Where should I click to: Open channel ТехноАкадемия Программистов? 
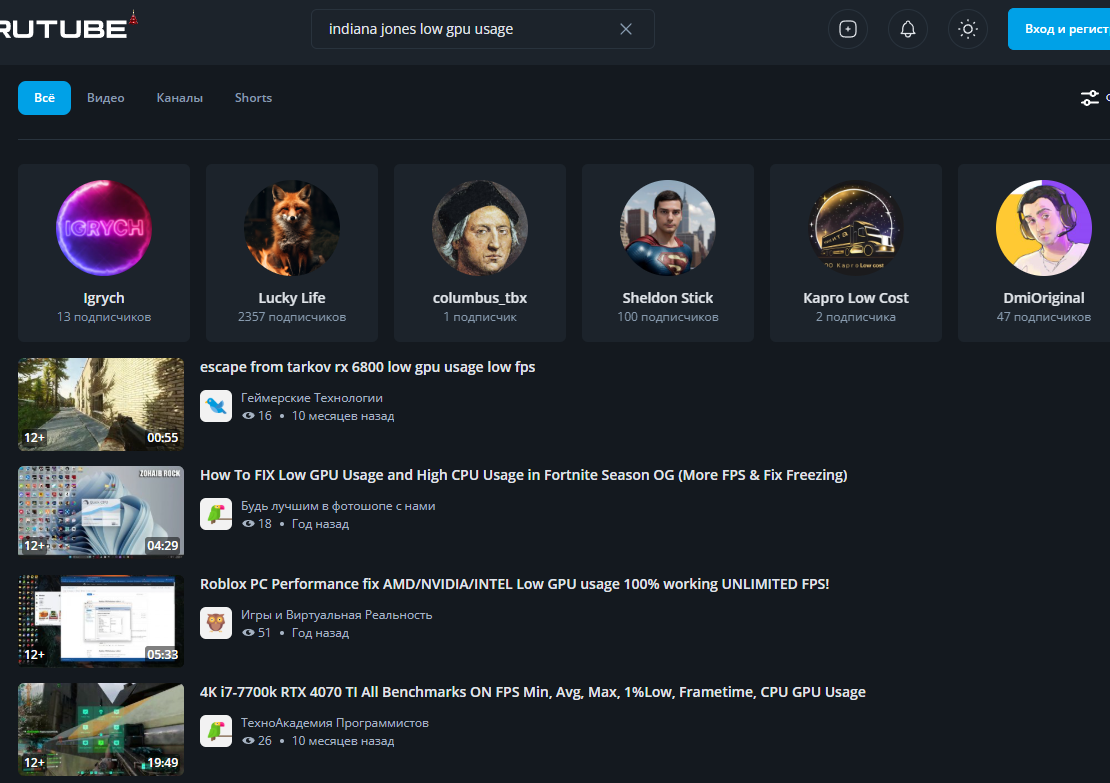[x=335, y=723]
